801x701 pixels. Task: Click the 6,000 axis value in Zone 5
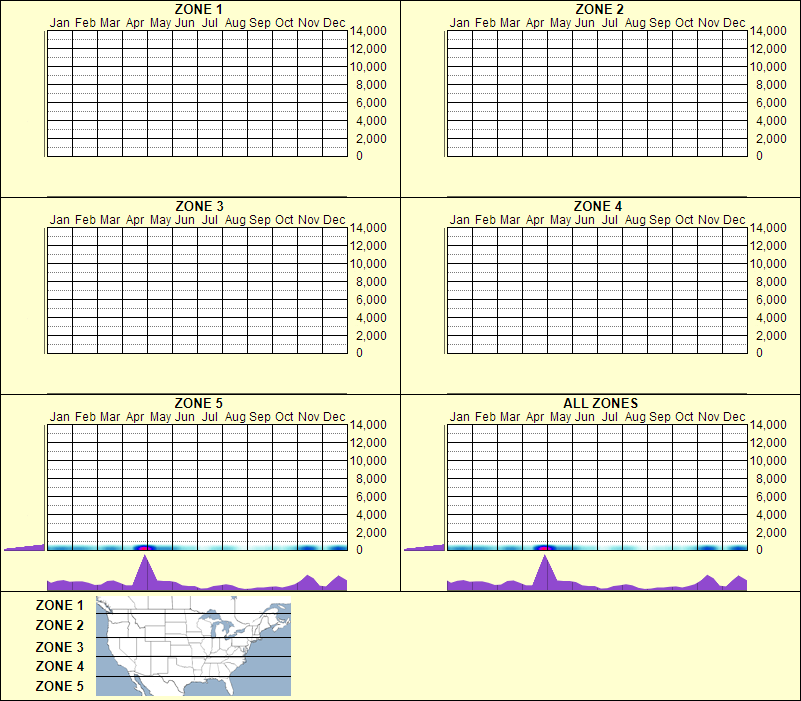(371, 497)
